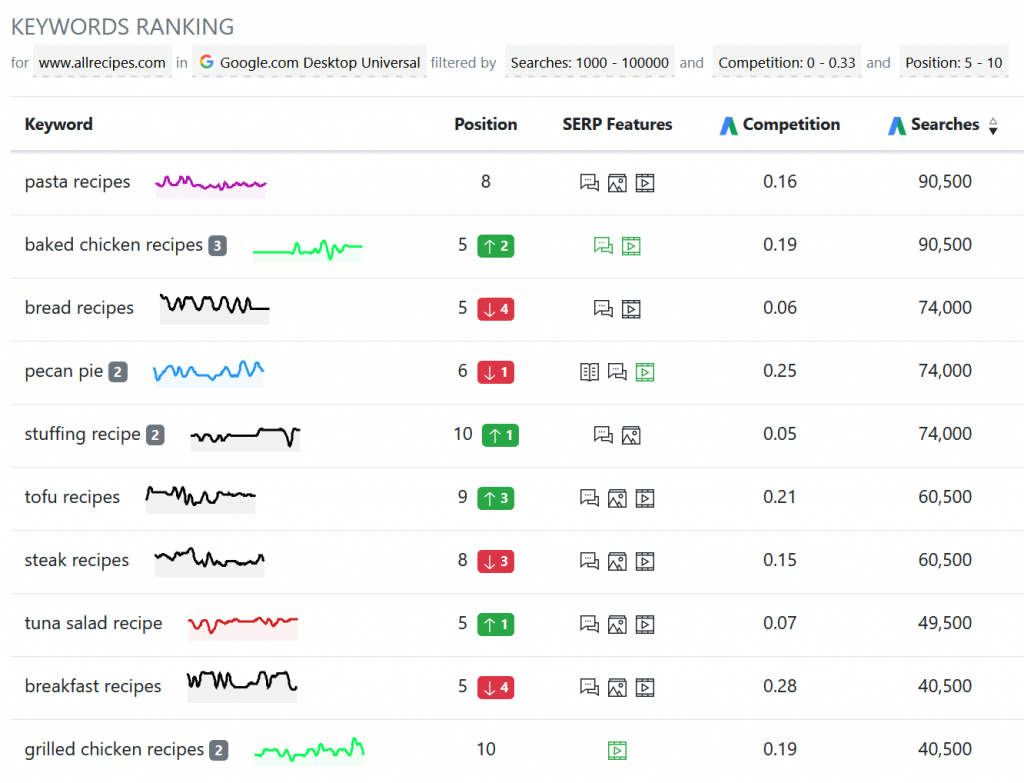Screen dimensions: 1024x783
Task: Click the featured snippet icon for steak recipes
Action: pyautogui.click(x=589, y=561)
